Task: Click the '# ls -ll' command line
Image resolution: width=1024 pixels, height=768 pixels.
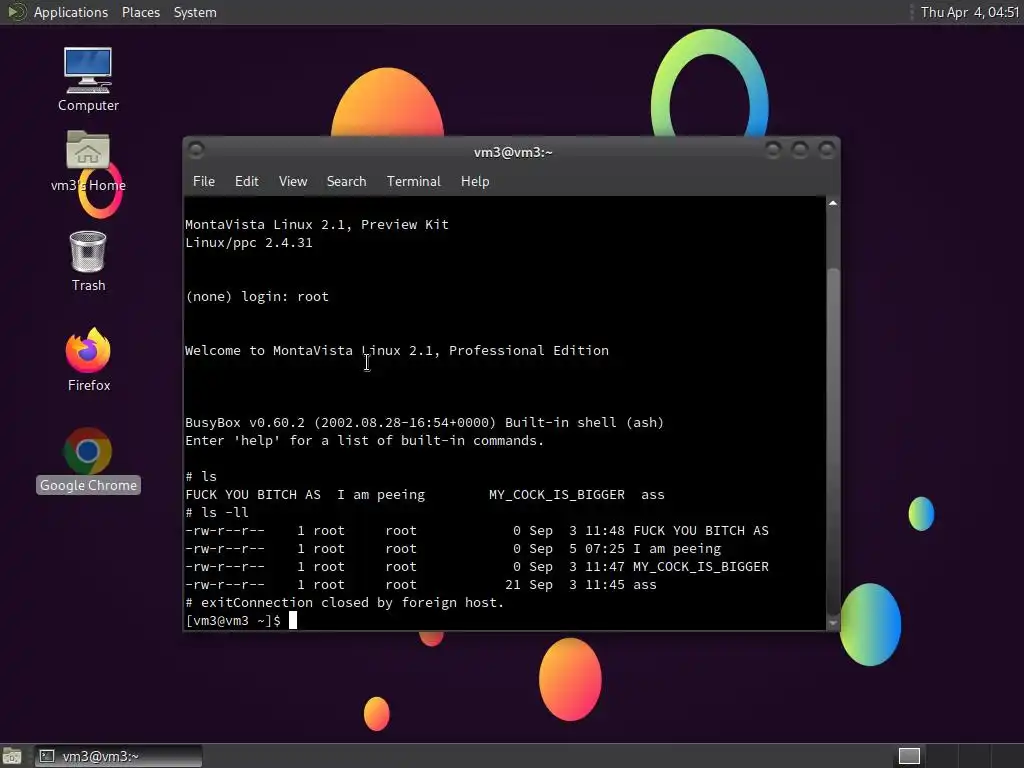Action: (217, 513)
